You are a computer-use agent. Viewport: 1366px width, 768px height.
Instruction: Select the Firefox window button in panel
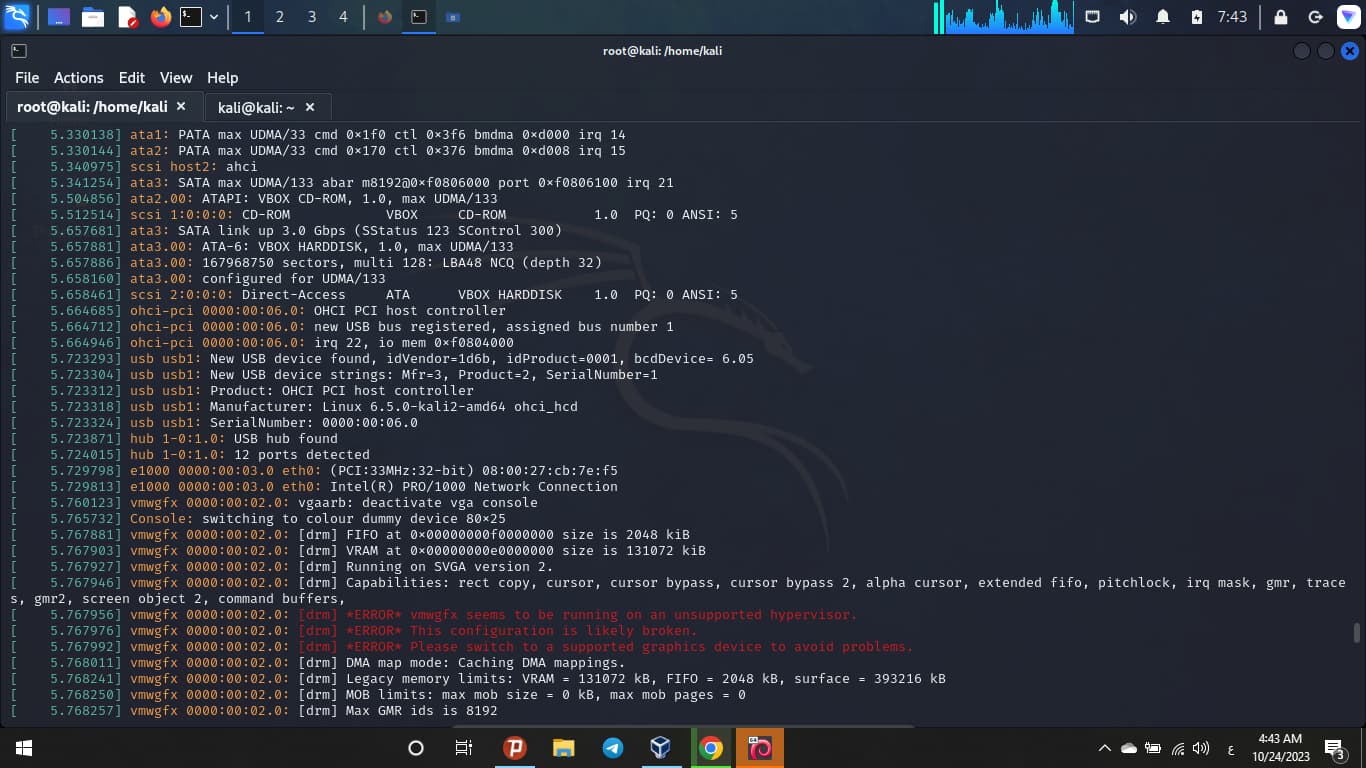coord(386,17)
